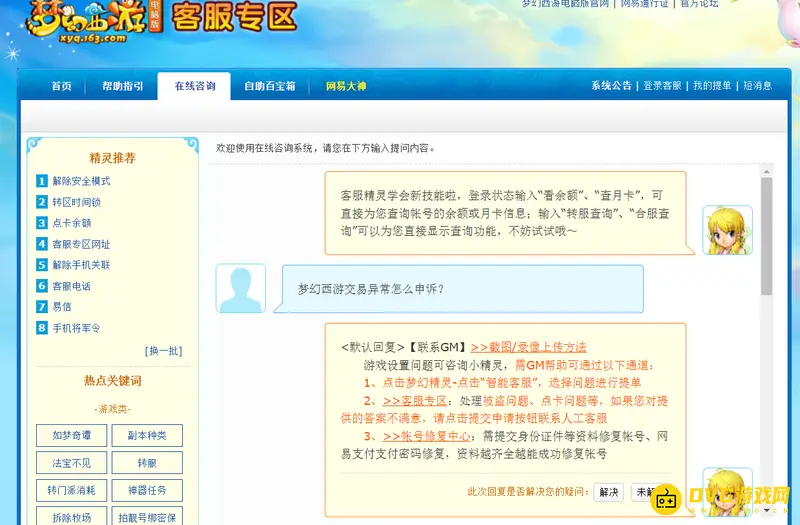Click the user silhouette avatar

coord(241,288)
